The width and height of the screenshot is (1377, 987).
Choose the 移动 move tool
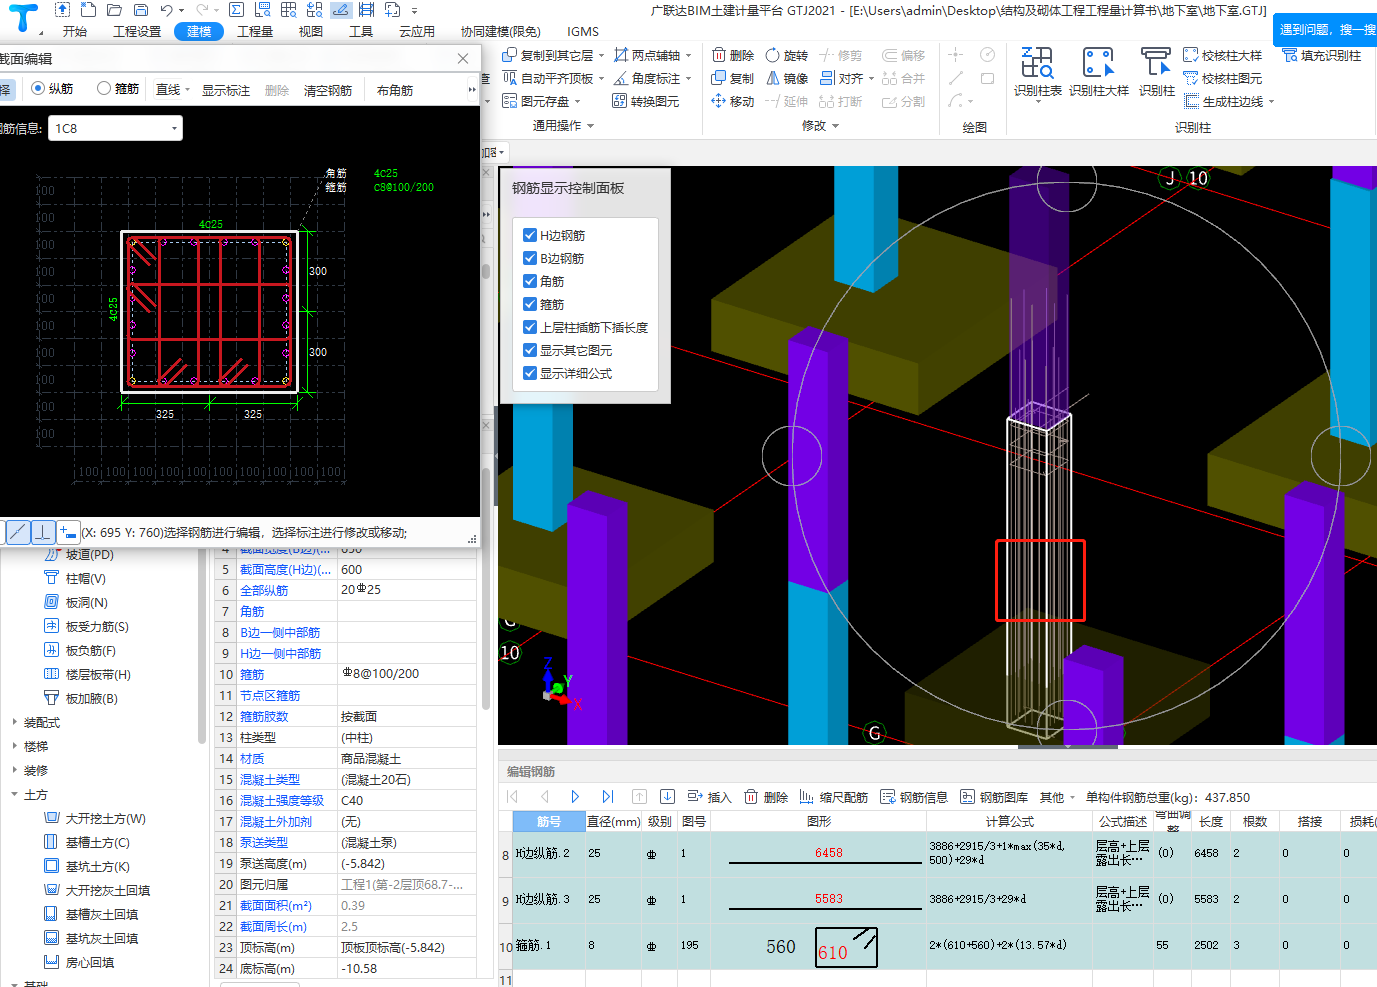732,101
